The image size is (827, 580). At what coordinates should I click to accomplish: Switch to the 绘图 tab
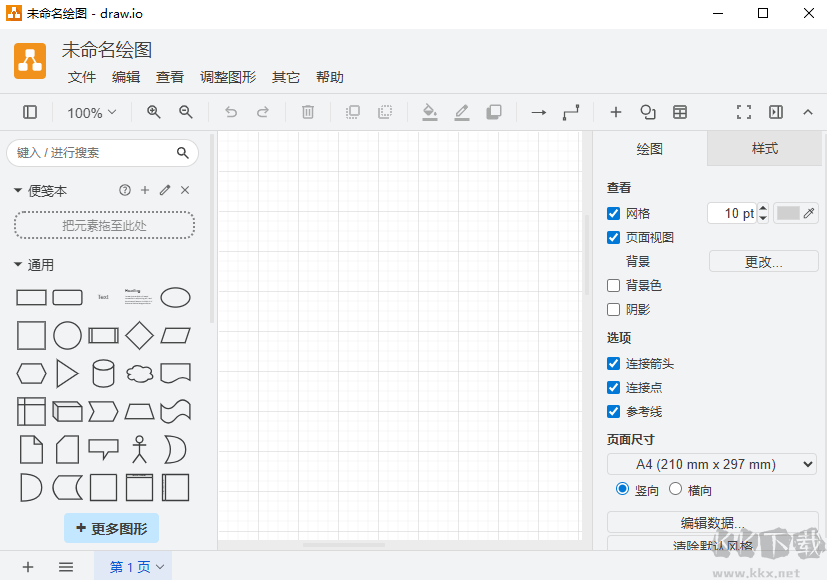650,149
